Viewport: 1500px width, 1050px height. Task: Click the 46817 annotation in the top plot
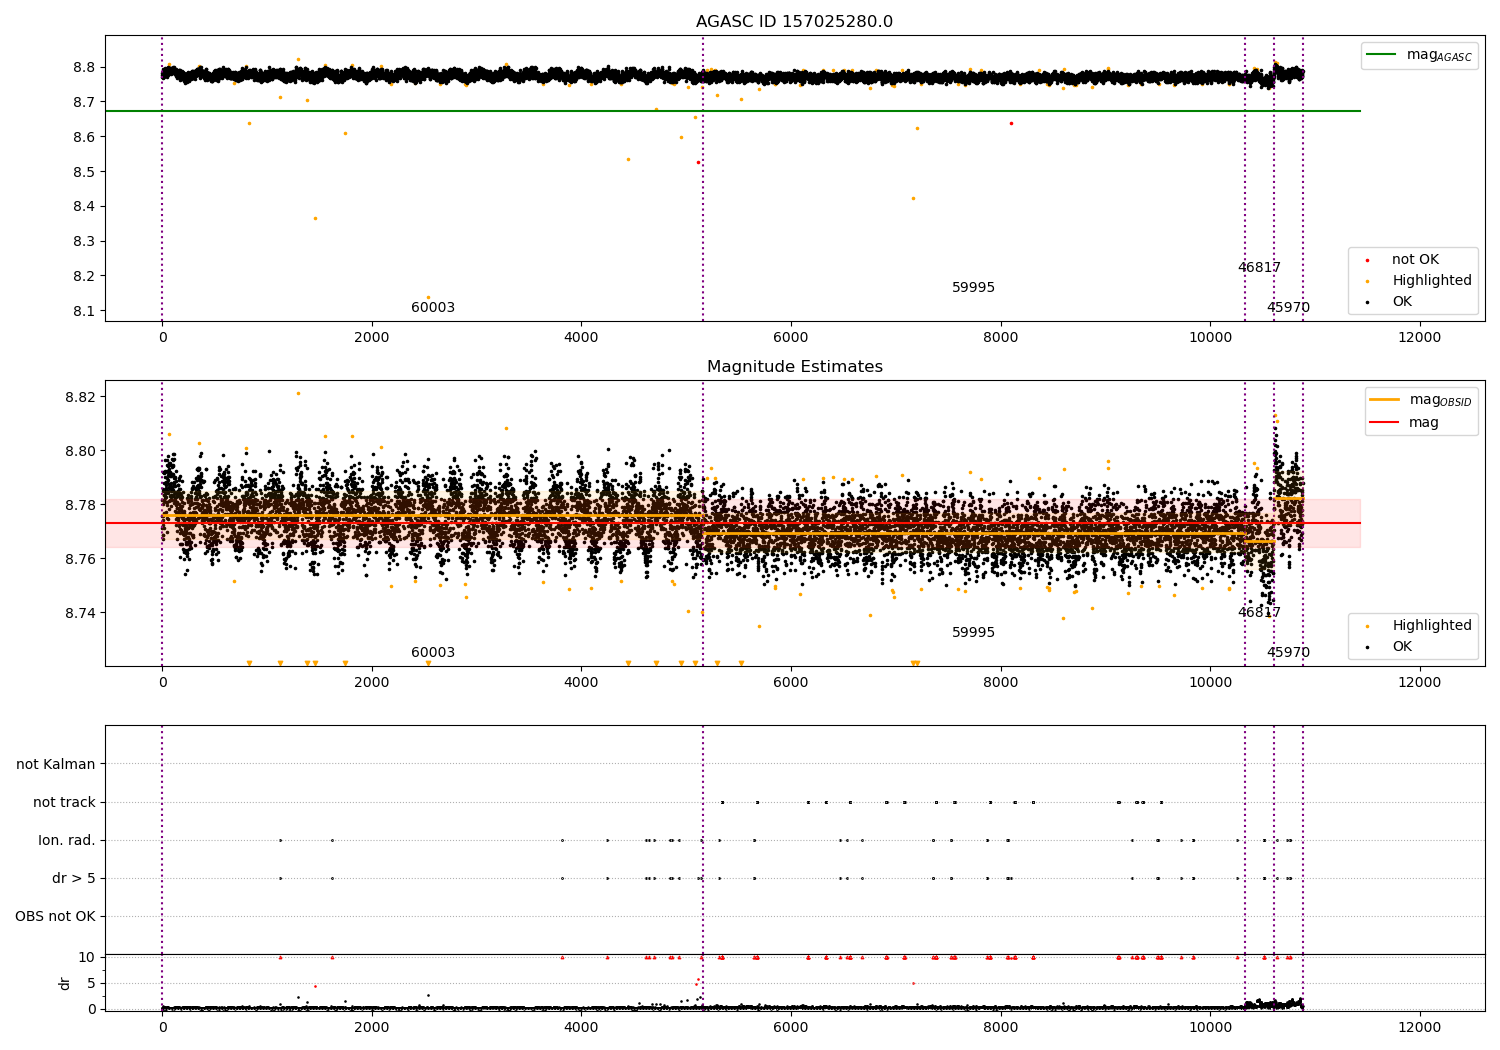1259,267
